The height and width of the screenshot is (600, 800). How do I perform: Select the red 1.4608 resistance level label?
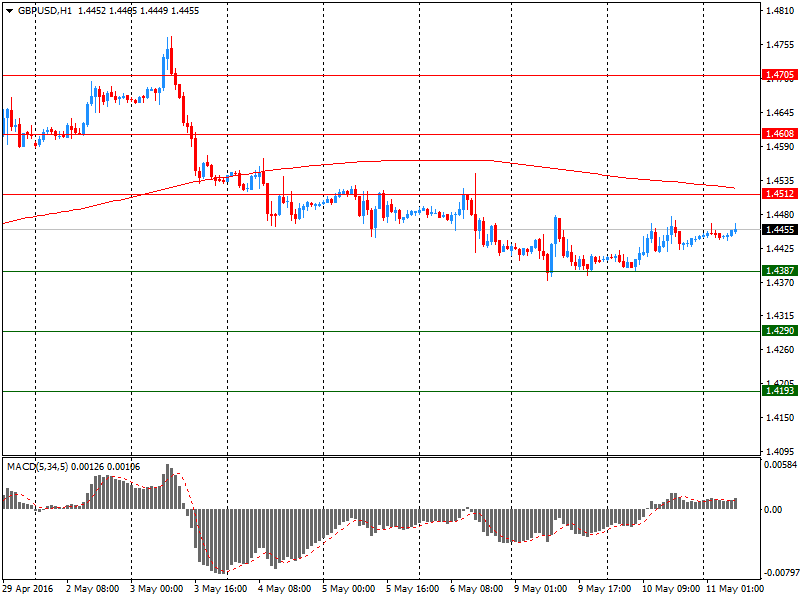pos(780,134)
